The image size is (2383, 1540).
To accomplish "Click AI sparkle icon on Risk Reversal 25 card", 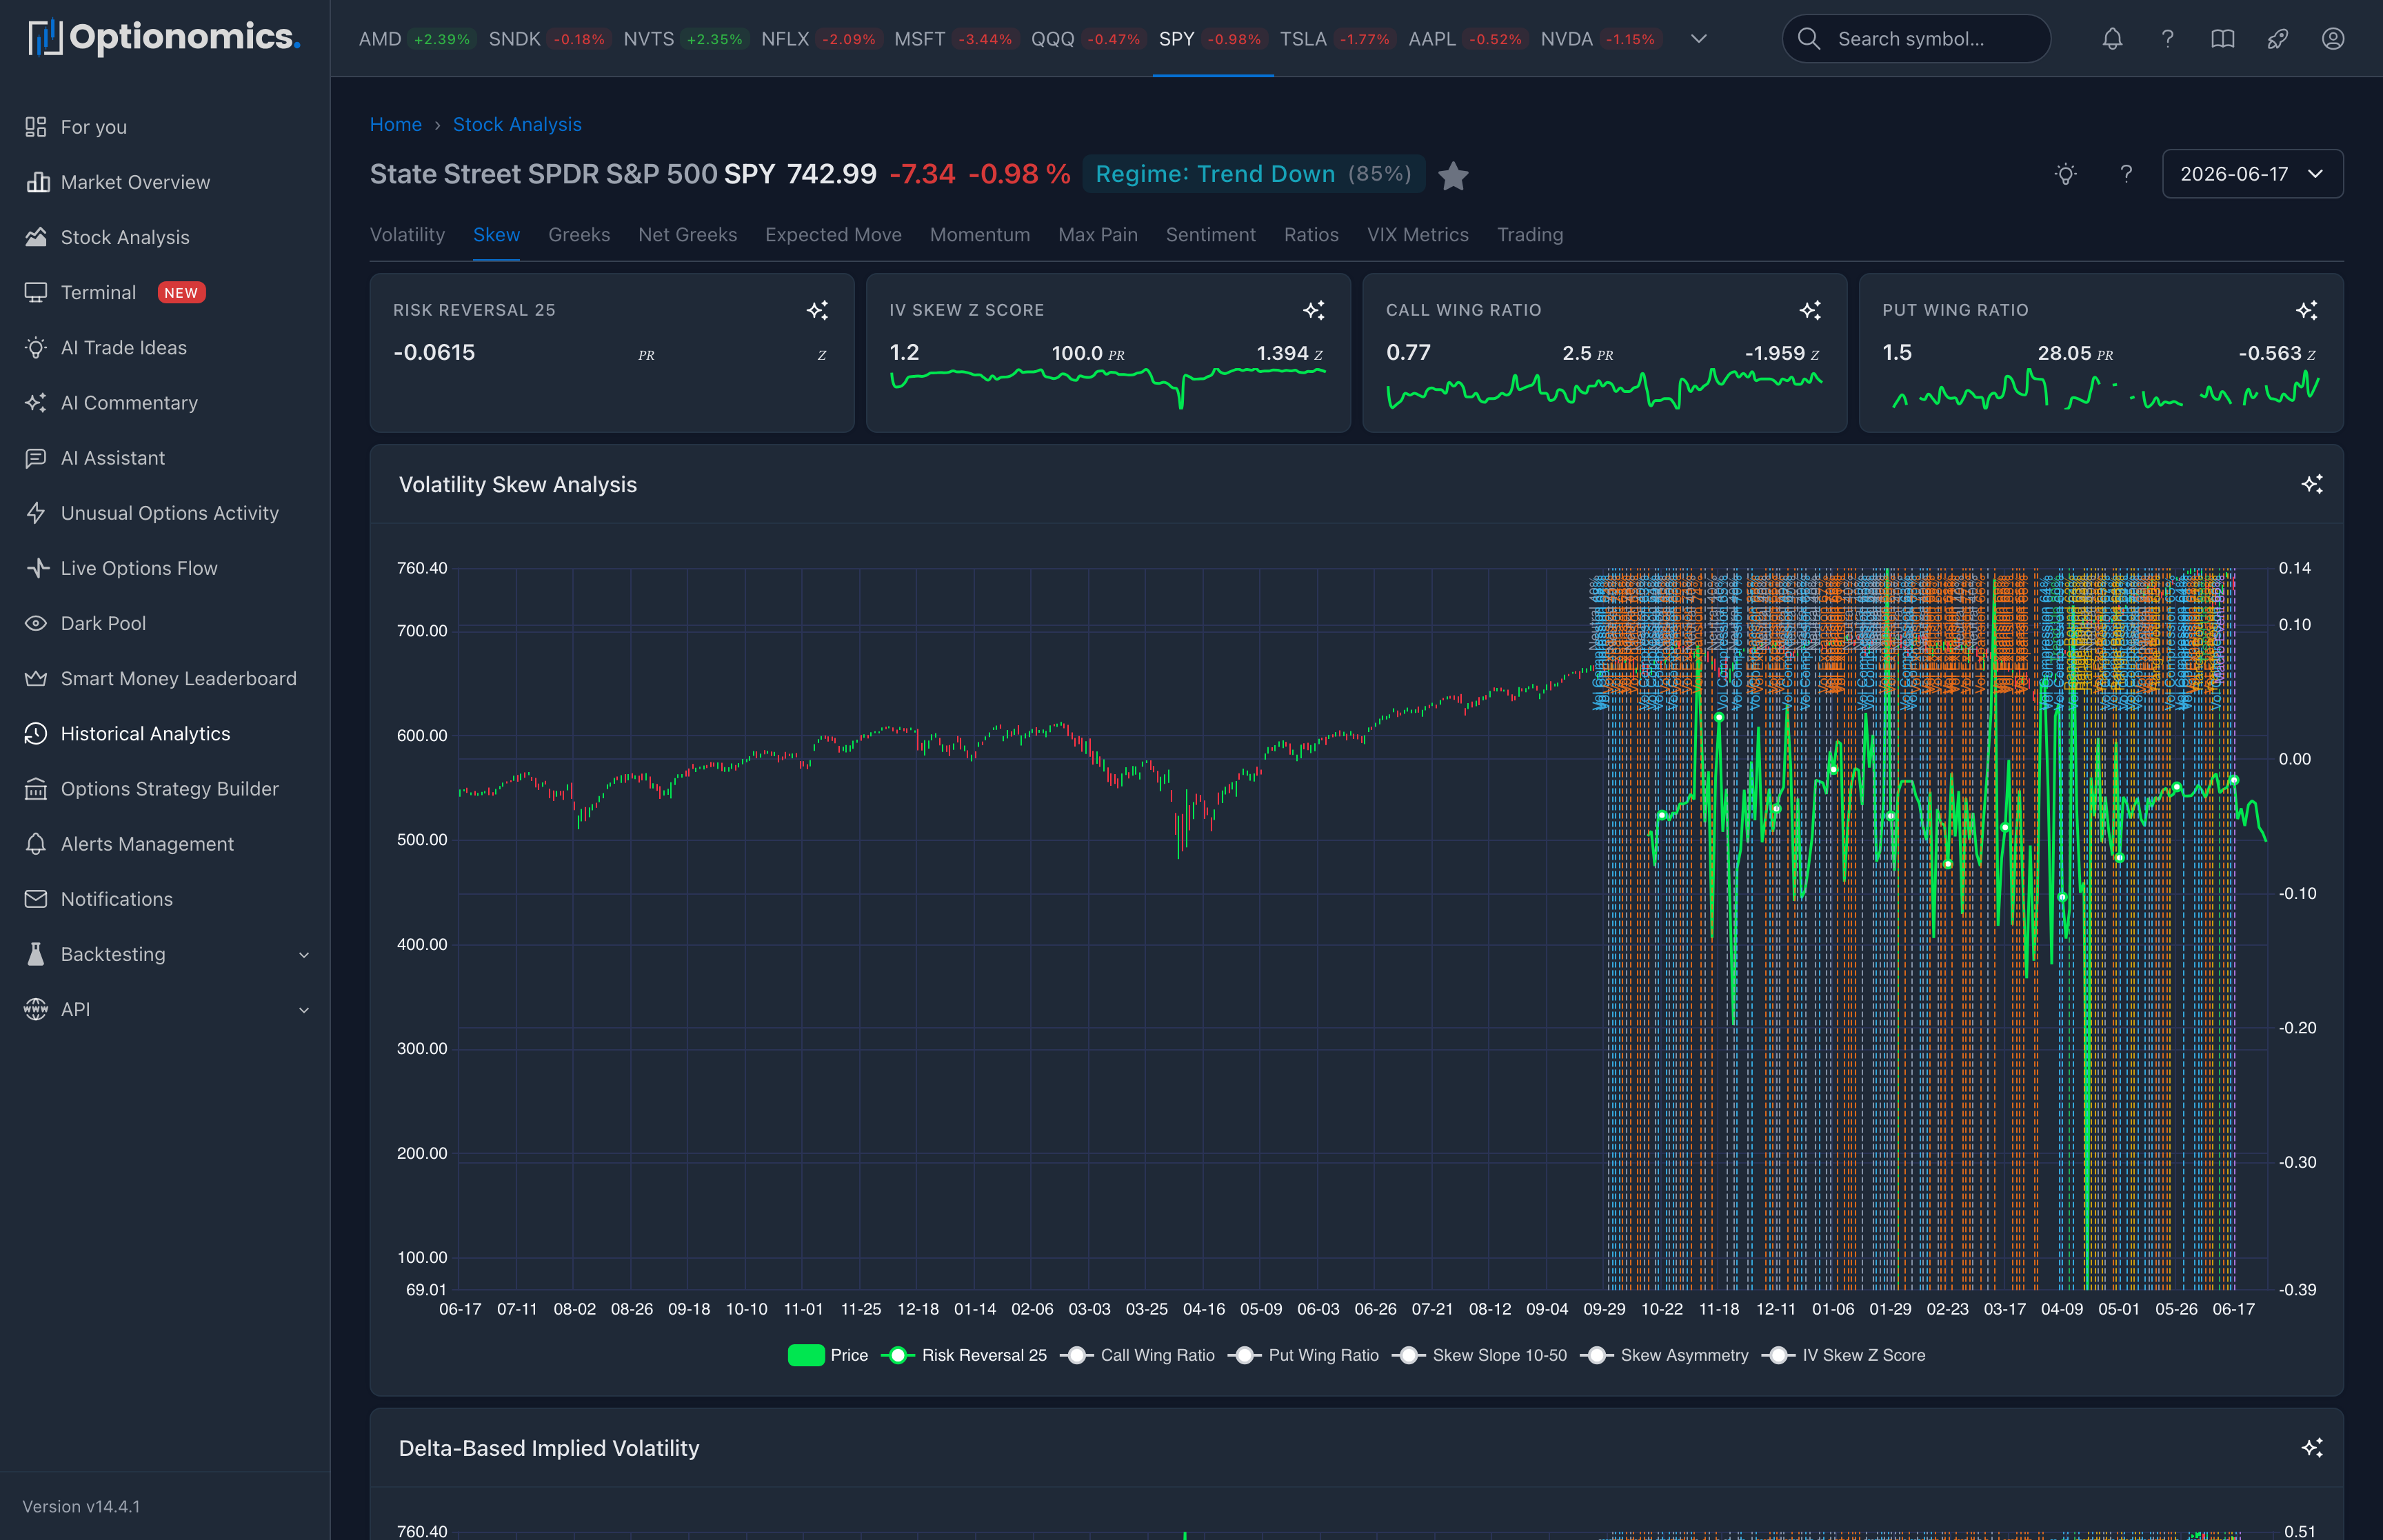I will 817,310.
